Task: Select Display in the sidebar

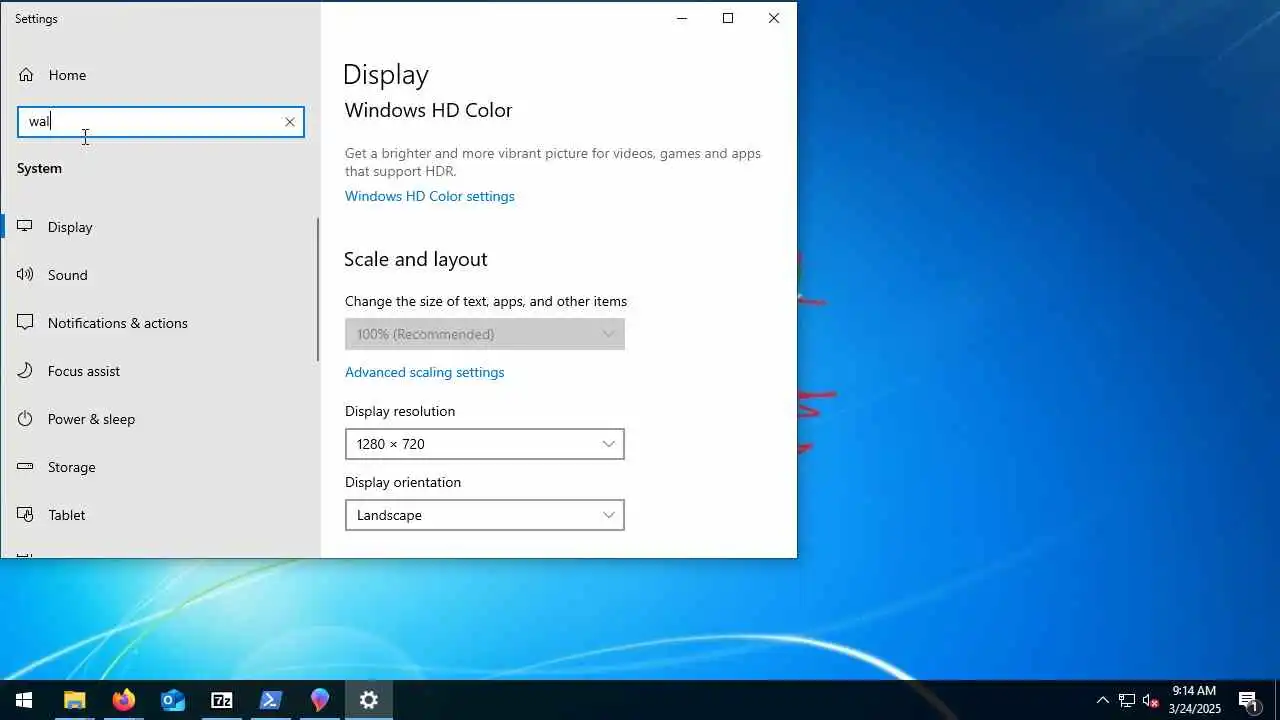Action: [160, 227]
